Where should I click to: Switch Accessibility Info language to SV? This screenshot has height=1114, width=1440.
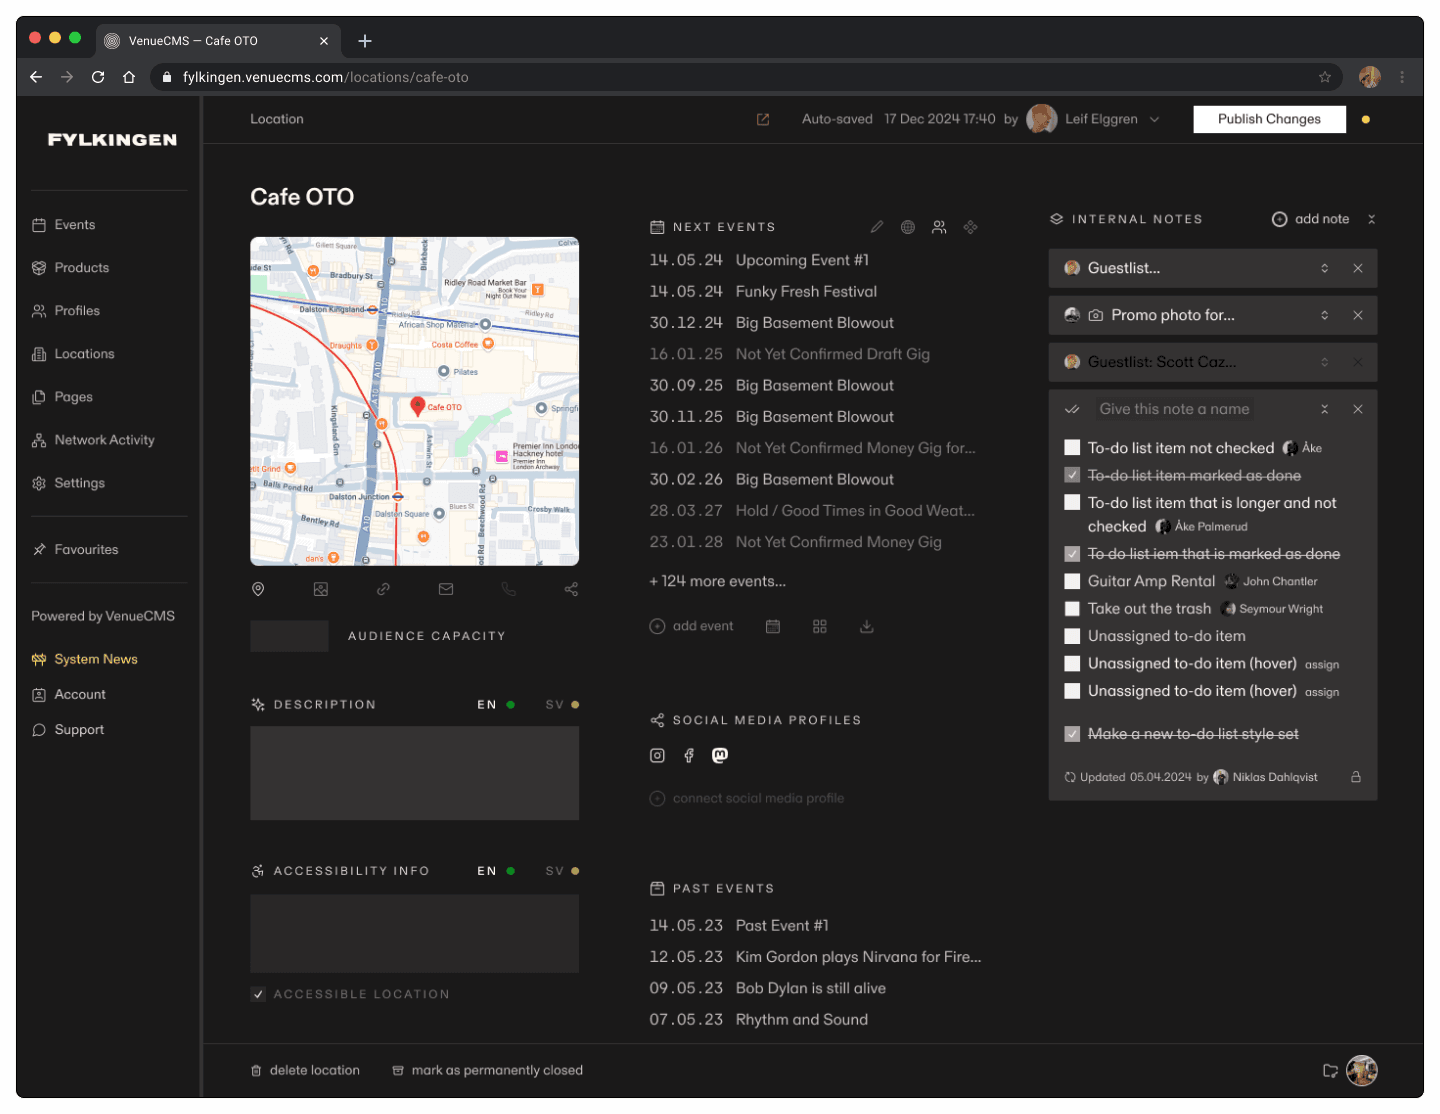point(562,871)
